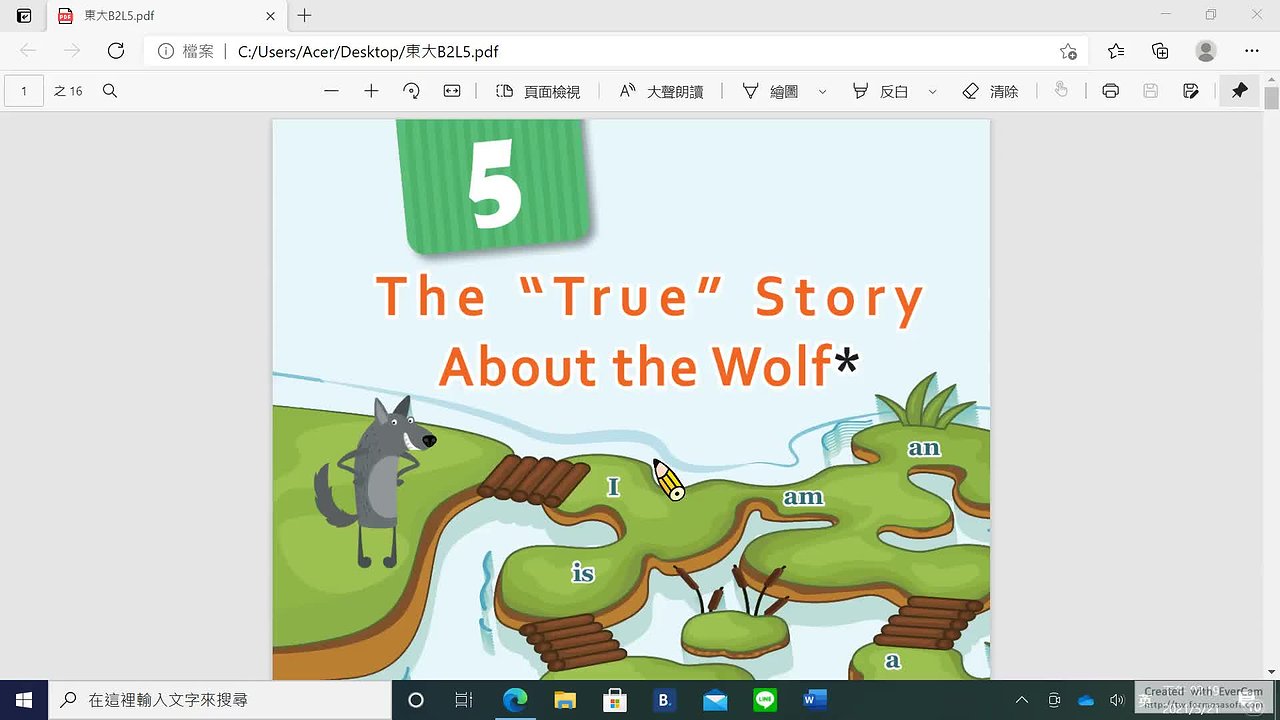
Task: Unpin the PDF toolbar
Action: tap(1240, 91)
